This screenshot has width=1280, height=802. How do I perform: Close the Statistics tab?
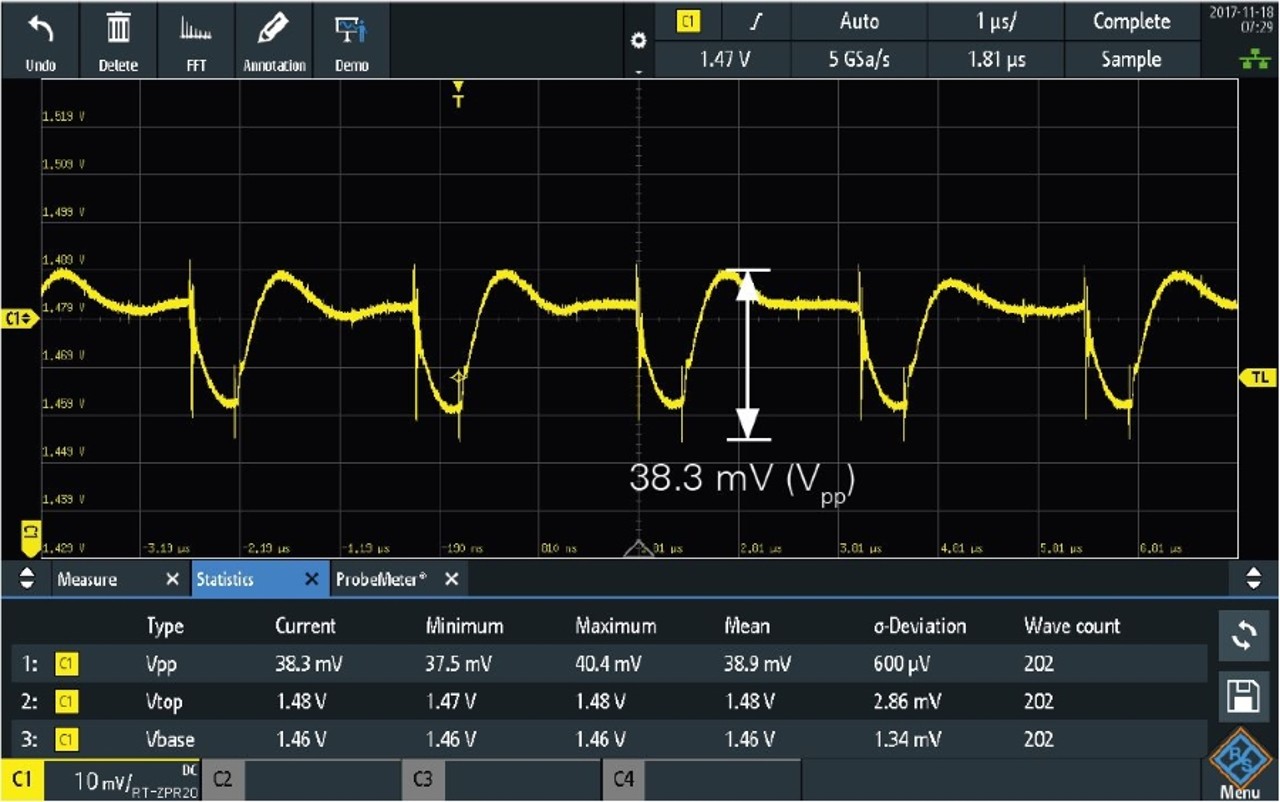point(311,579)
